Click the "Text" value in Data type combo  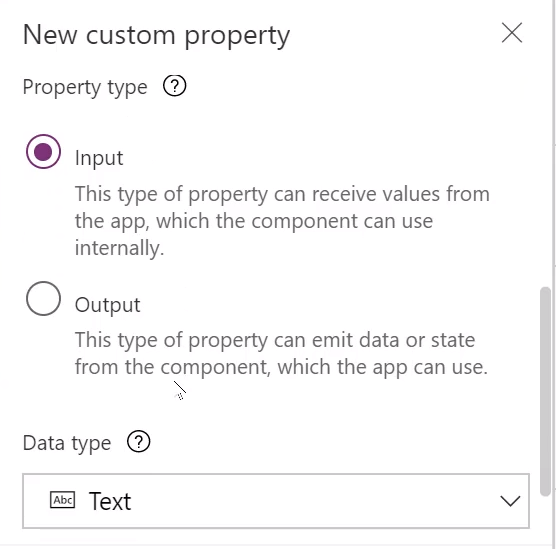[110, 501]
